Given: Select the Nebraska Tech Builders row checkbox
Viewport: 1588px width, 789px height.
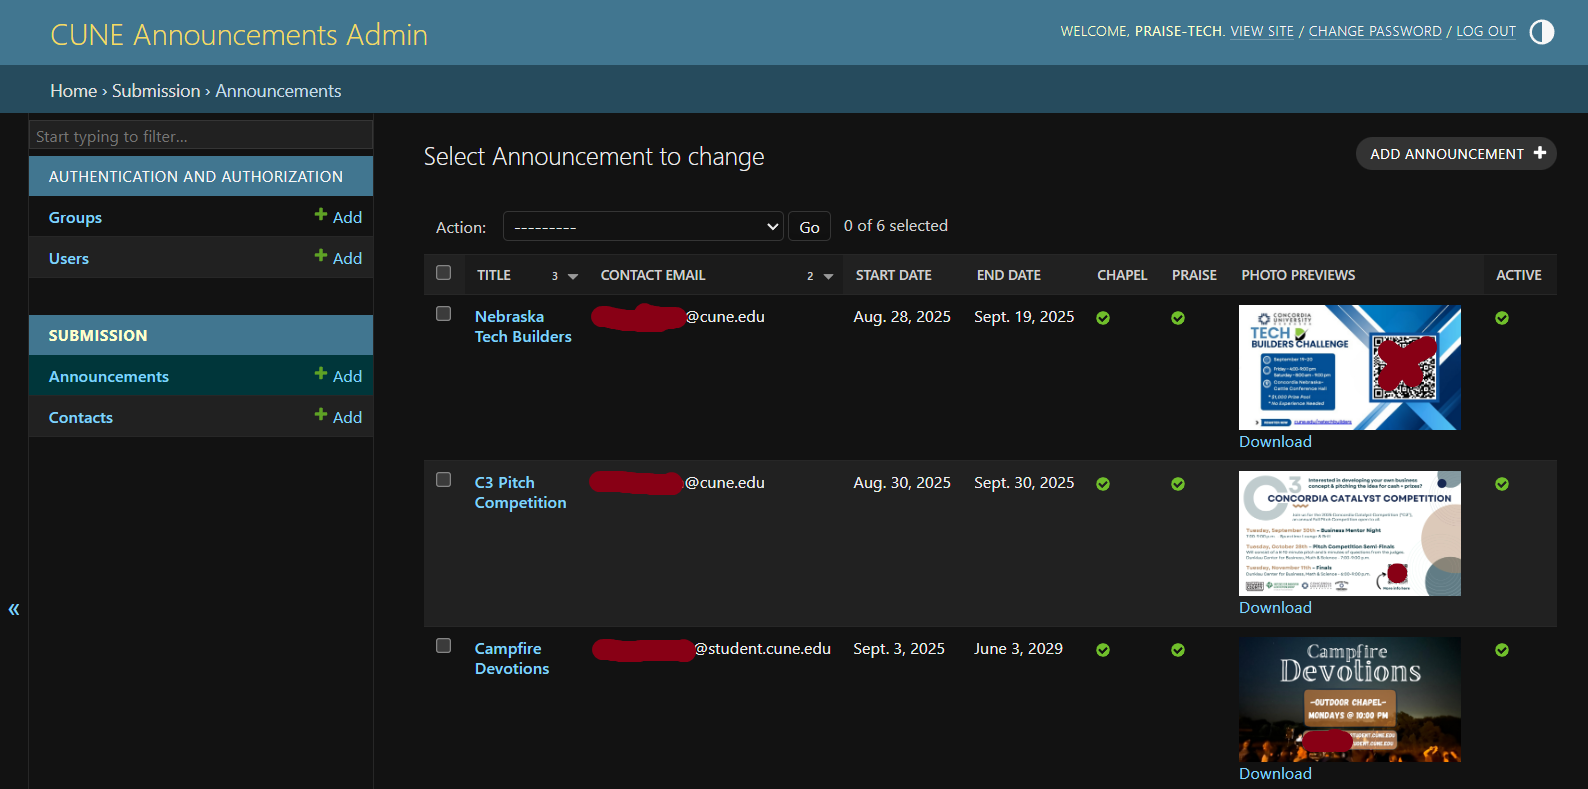Looking at the screenshot, I should pyautogui.click(x=444, y=314).
